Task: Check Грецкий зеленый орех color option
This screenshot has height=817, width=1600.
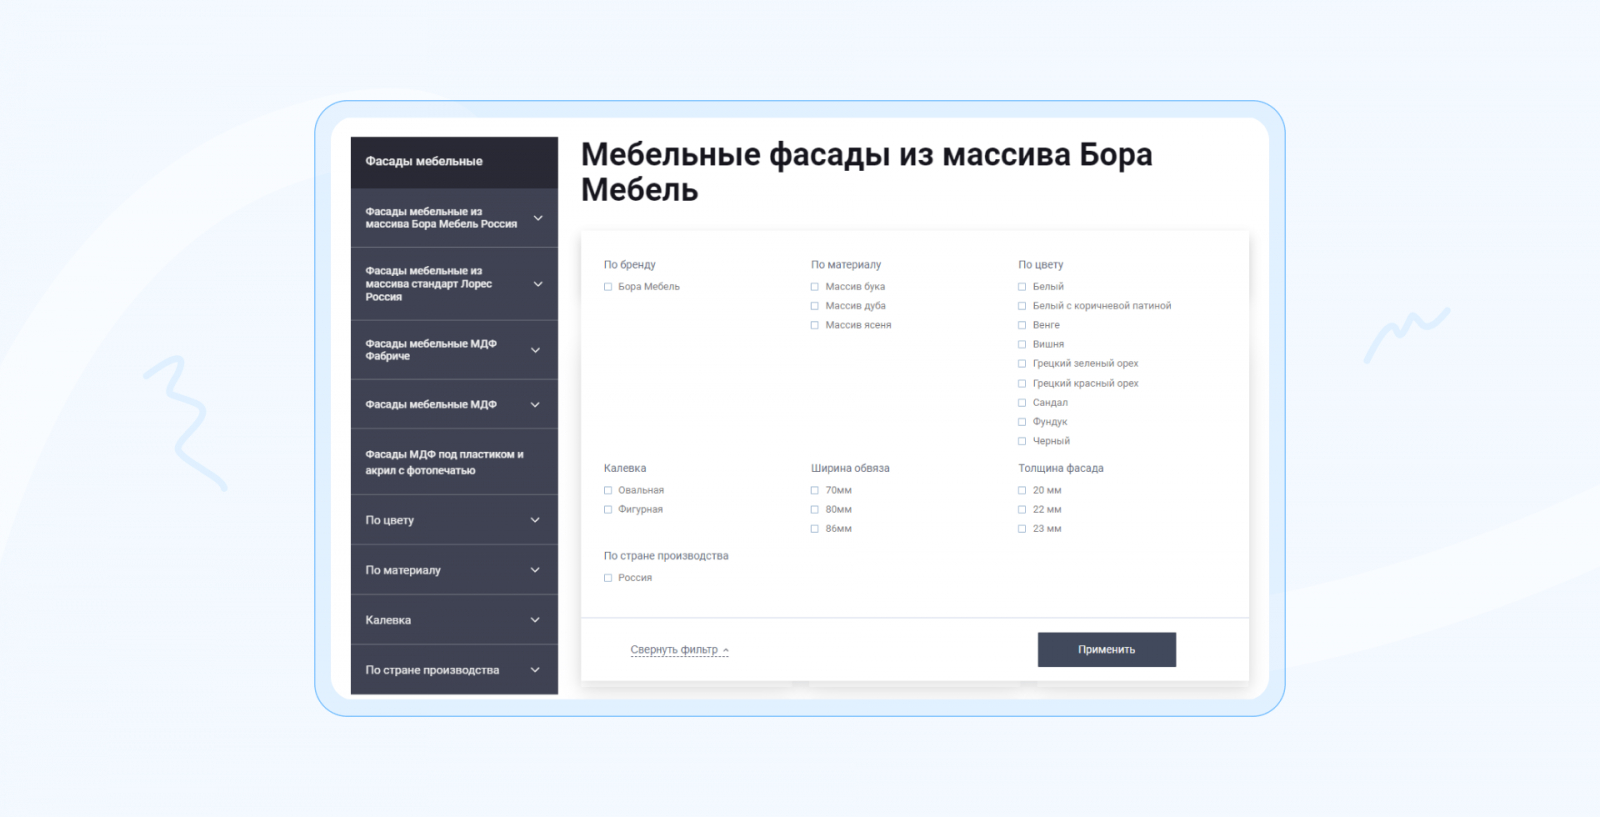Action: (1022, 364)
